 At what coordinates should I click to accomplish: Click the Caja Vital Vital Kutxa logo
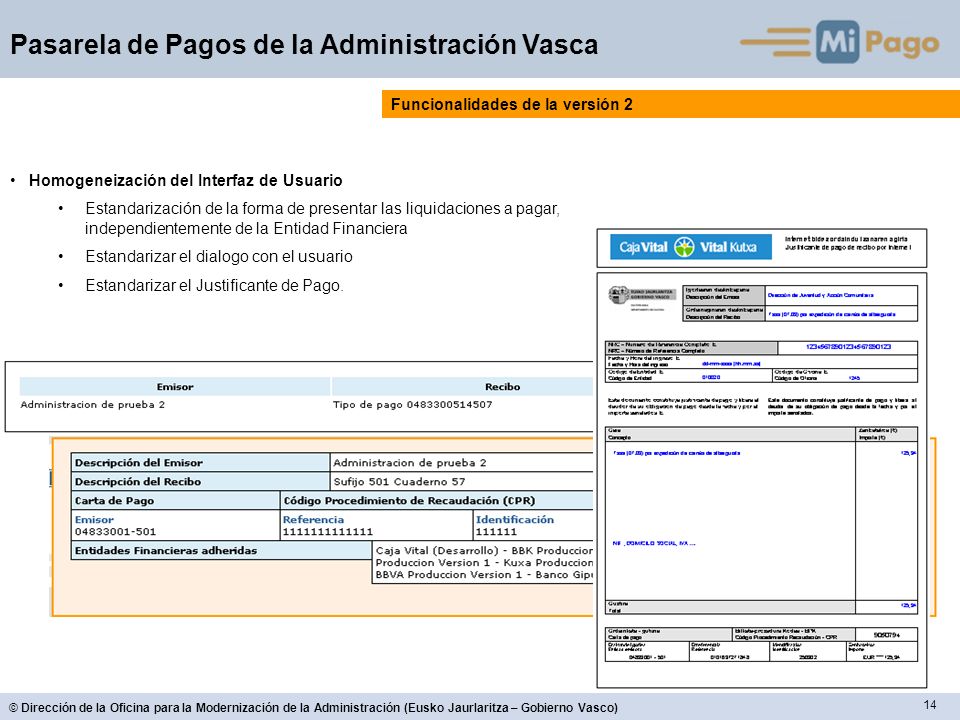point(691,247)
